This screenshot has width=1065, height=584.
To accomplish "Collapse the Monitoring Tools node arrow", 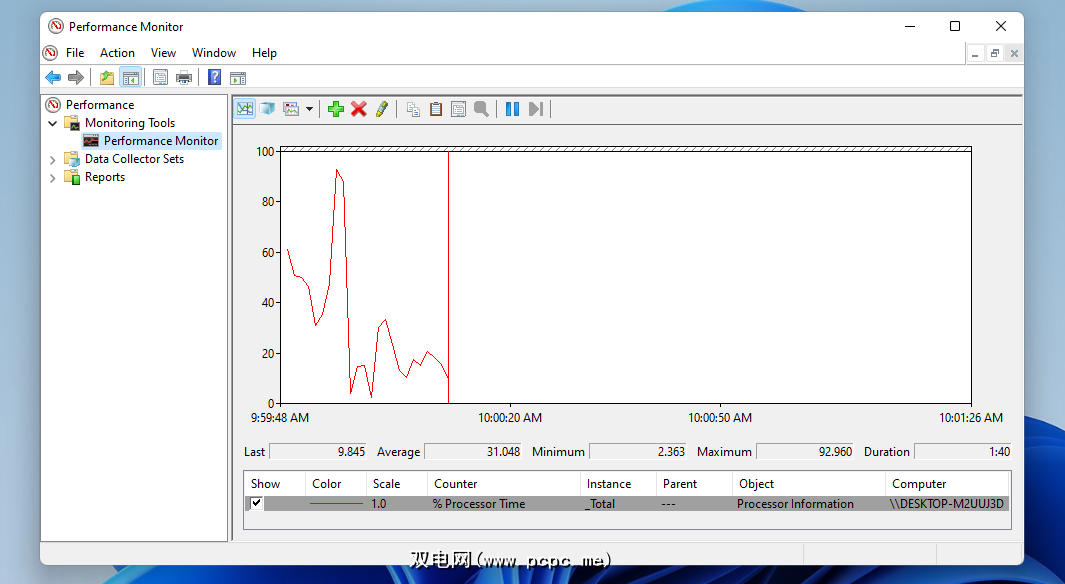I will (x=52, y=123).
